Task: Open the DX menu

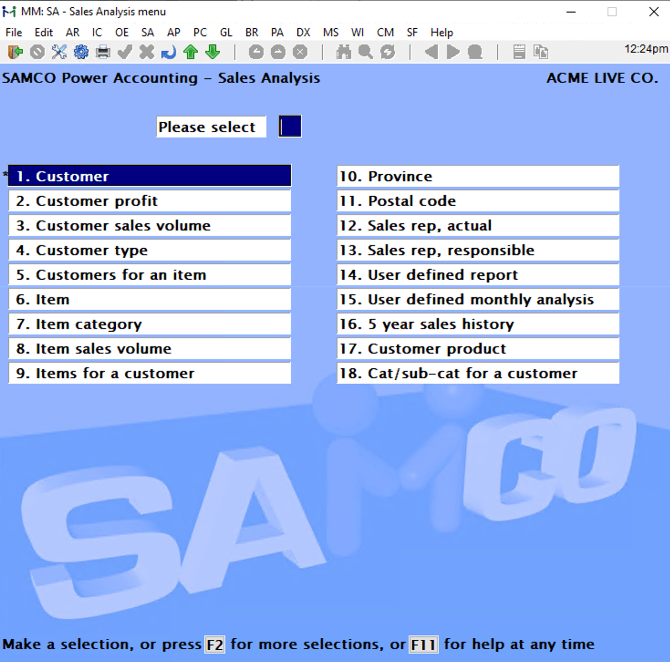Action: coord(303,32)
